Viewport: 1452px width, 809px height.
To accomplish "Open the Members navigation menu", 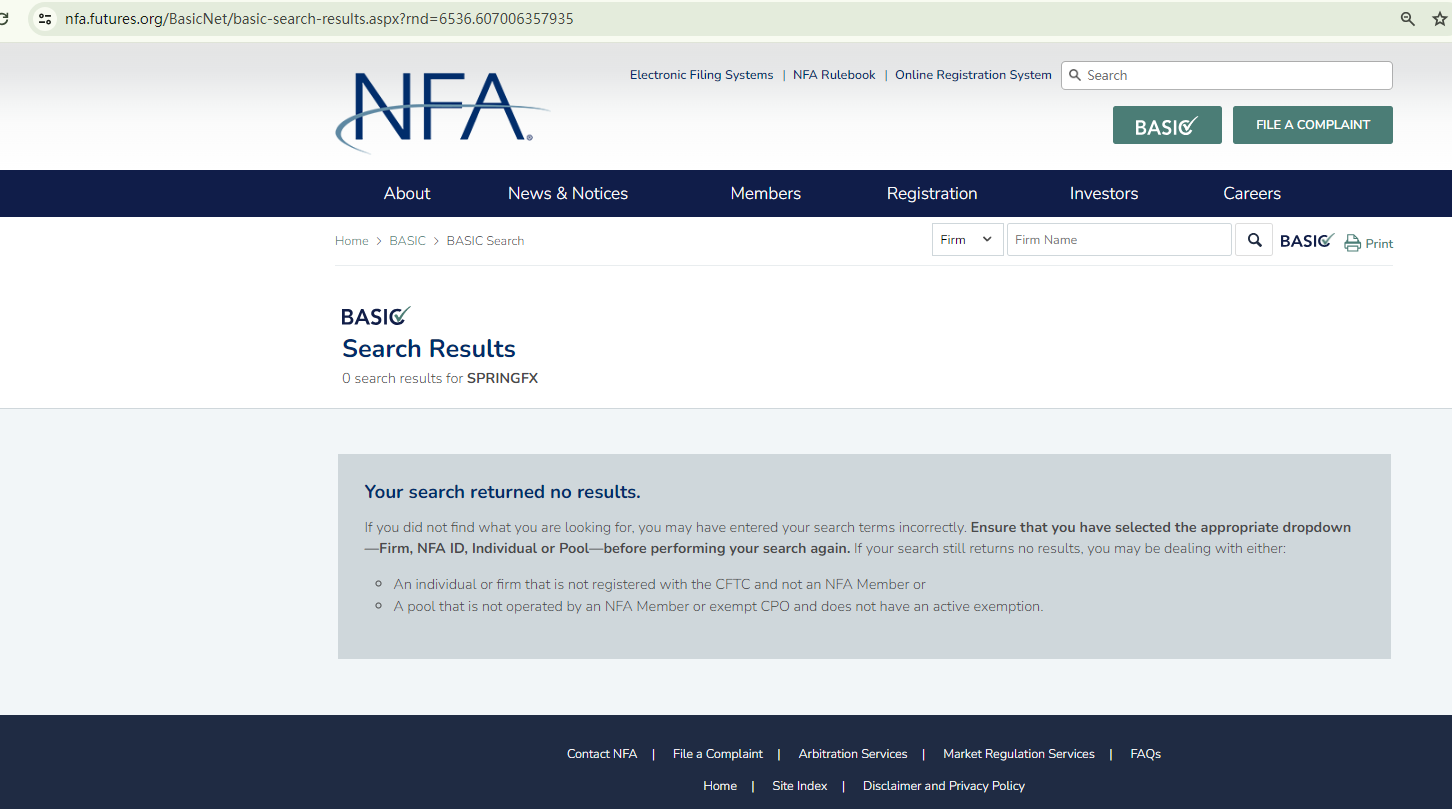I will pos(765,194).
